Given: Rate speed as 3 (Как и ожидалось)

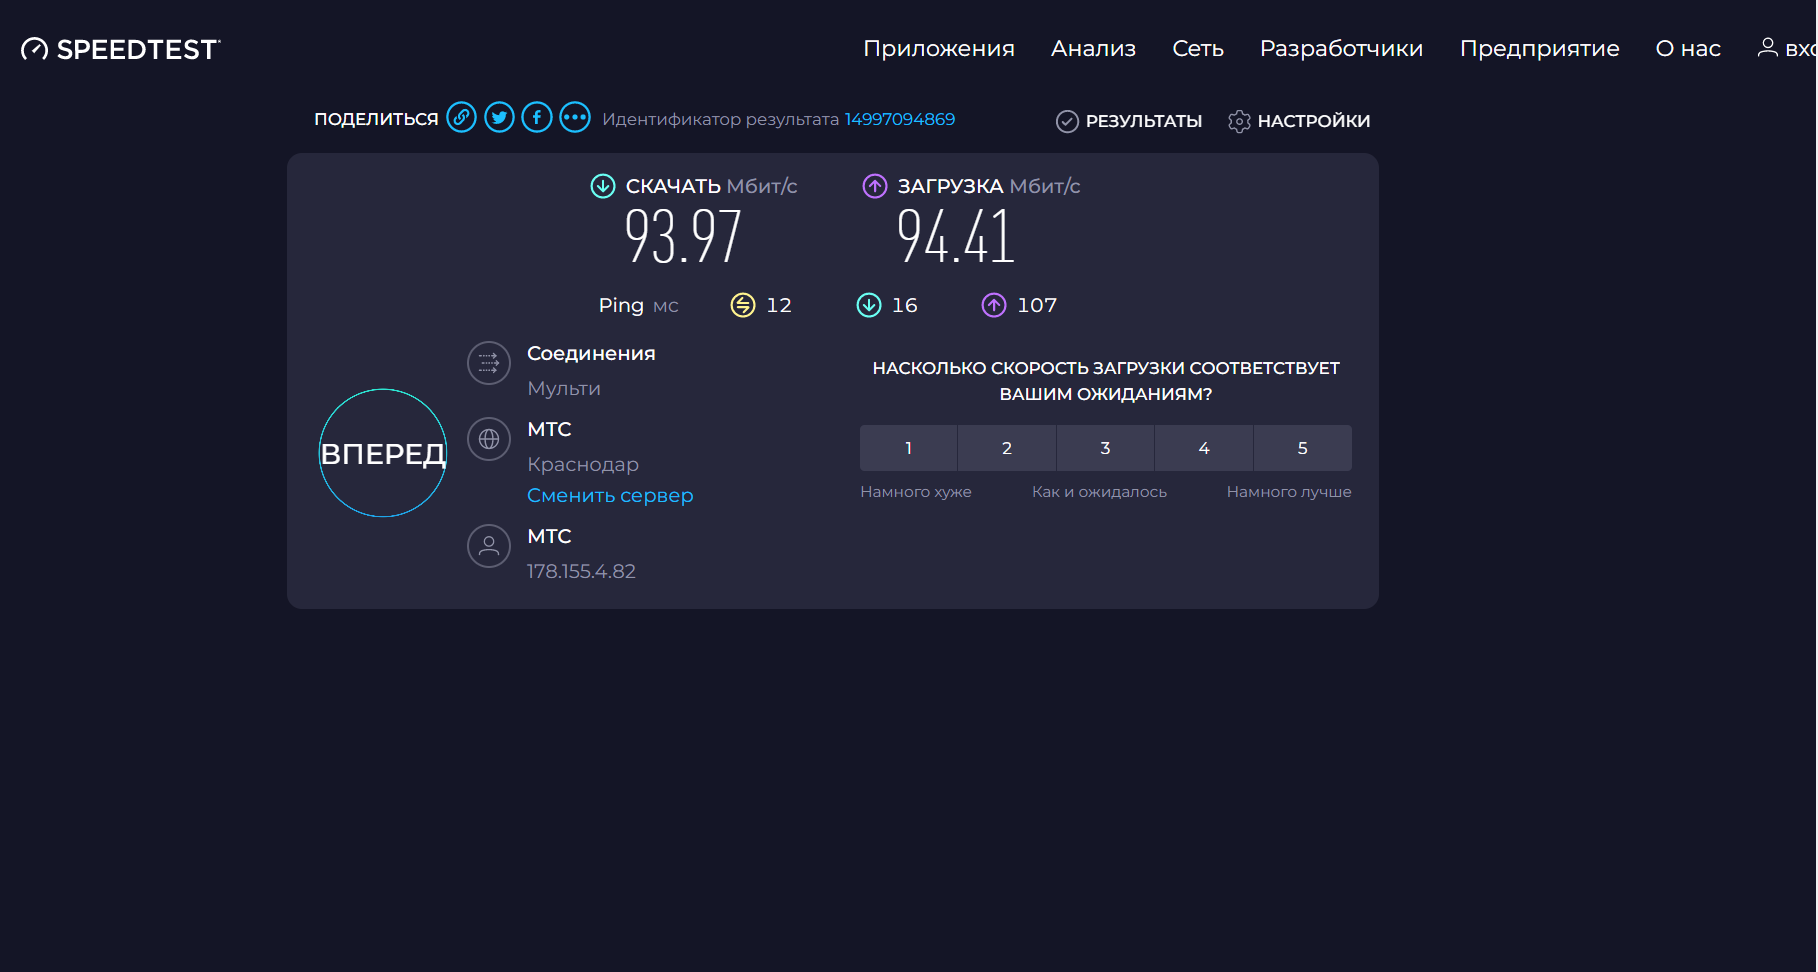Looking at the screenshot, I should [x=1105, y=448].
